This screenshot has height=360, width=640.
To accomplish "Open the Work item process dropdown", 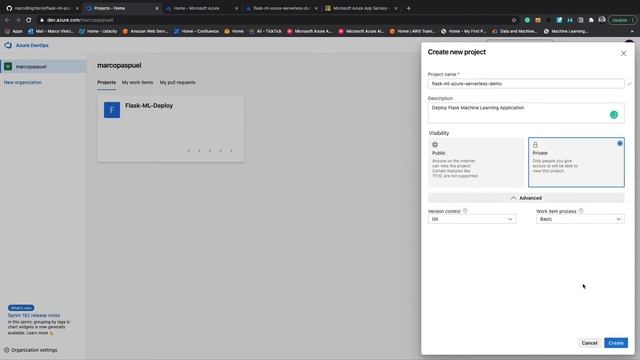I will tap(580, 219).
